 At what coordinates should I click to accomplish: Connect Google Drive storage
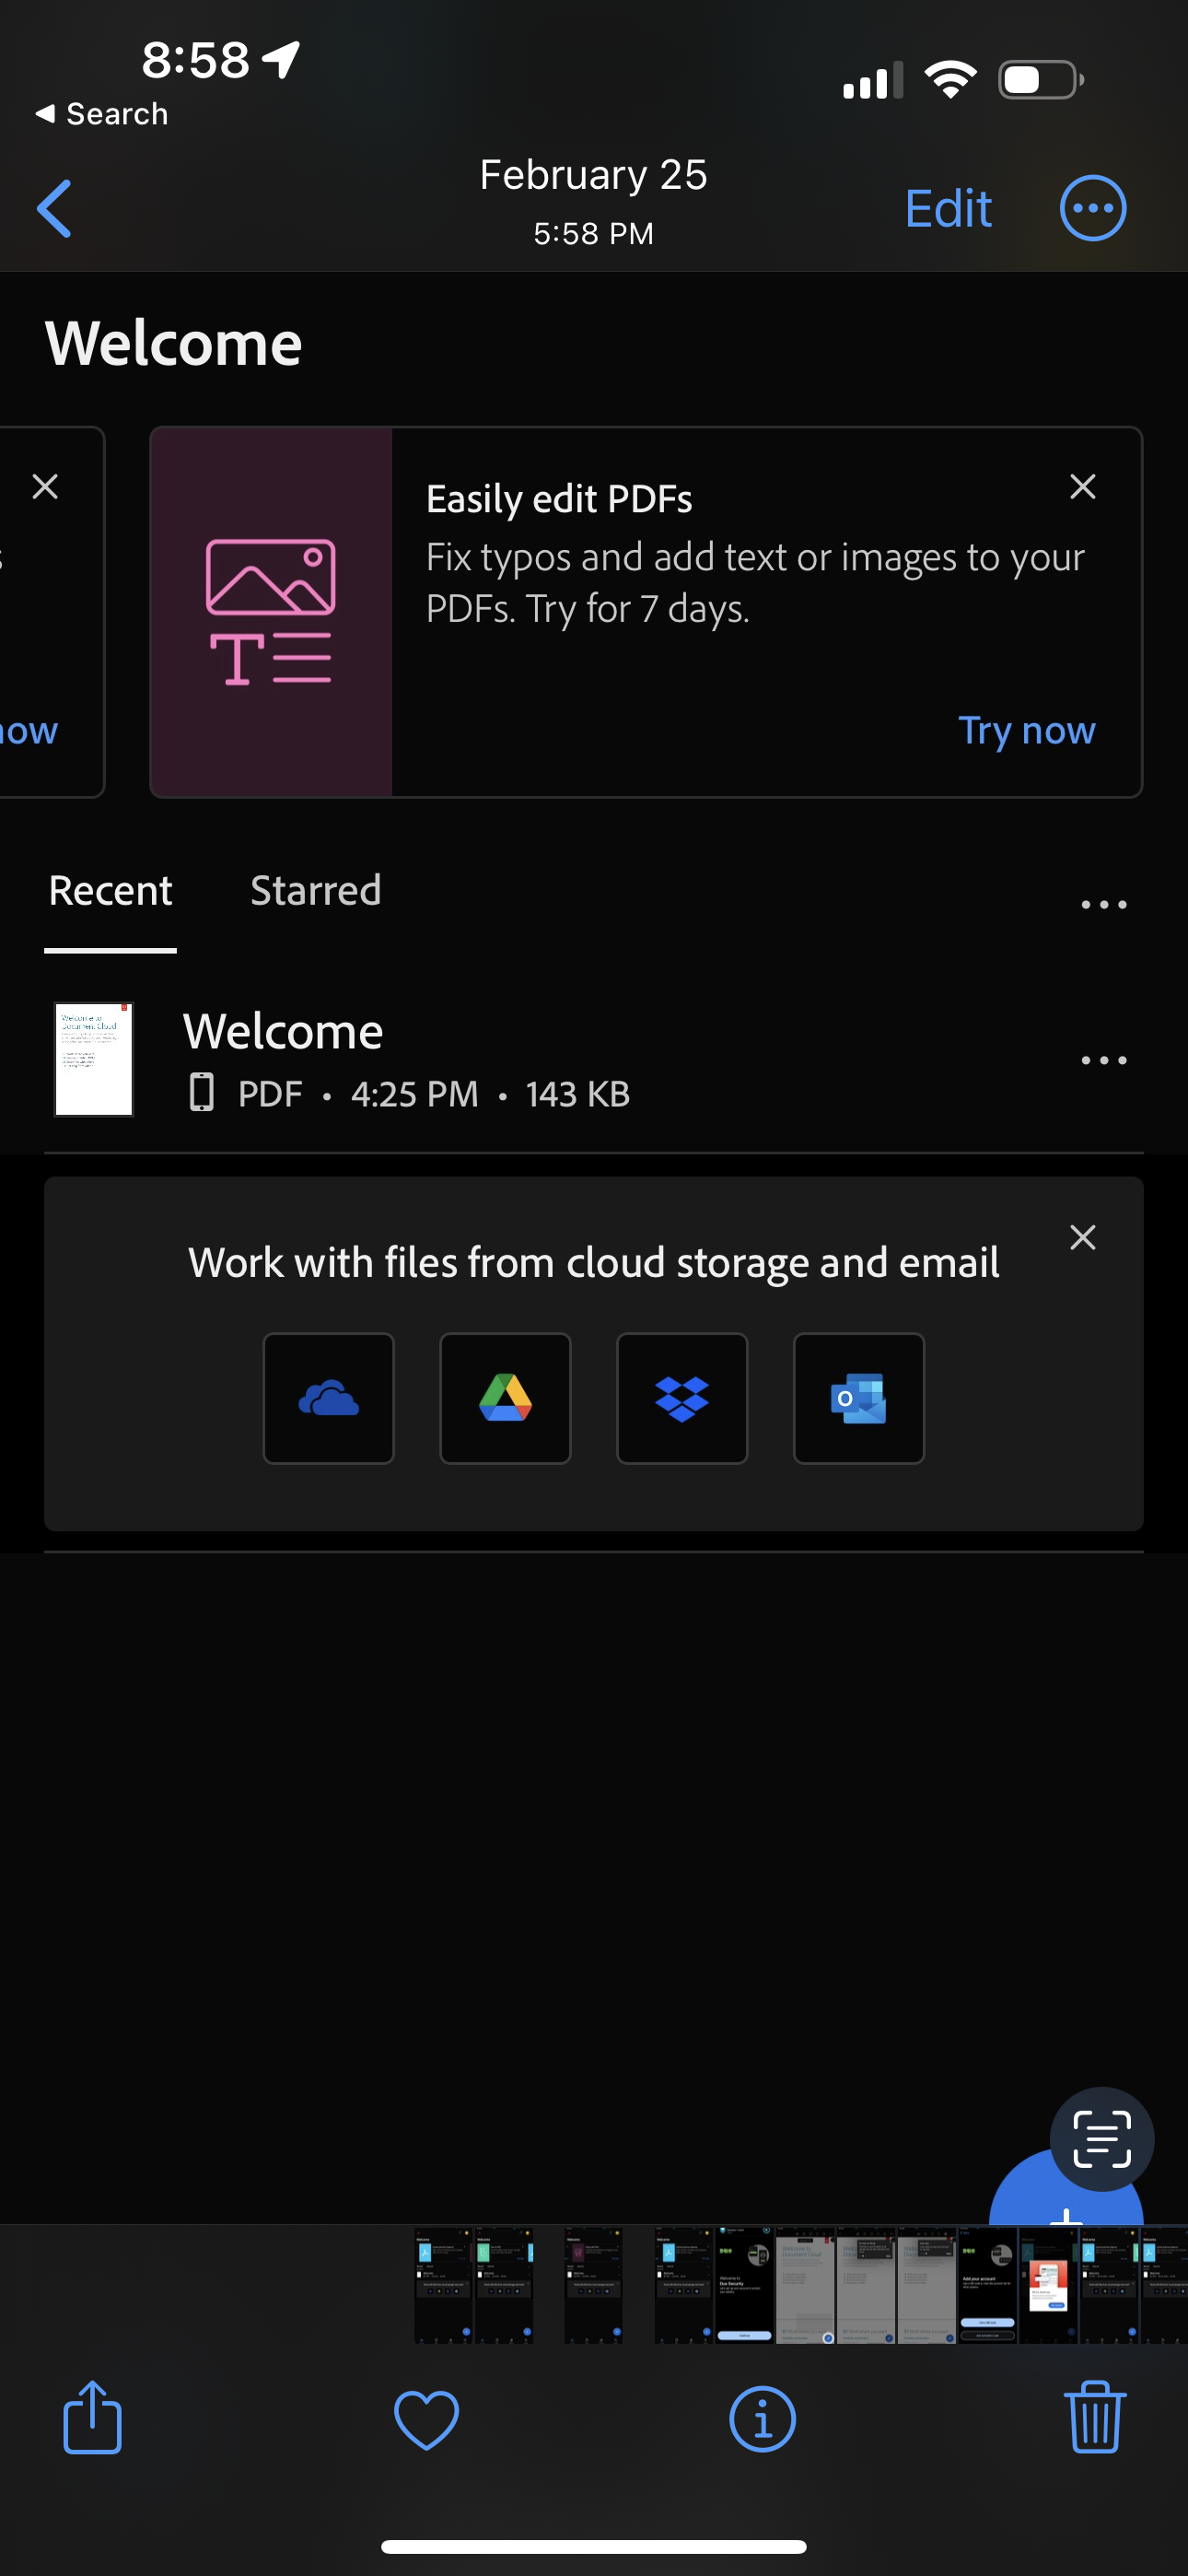505,1398
